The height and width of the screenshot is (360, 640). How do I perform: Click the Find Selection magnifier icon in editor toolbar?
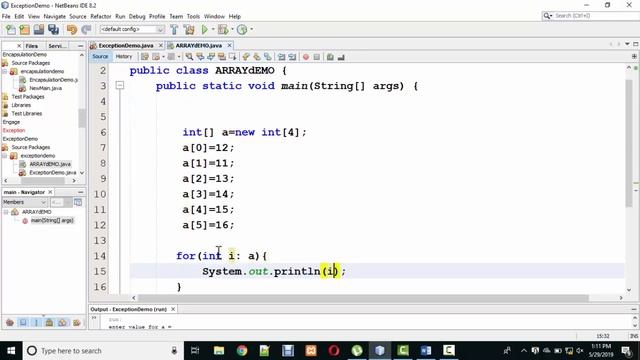[x=189, y=57]
